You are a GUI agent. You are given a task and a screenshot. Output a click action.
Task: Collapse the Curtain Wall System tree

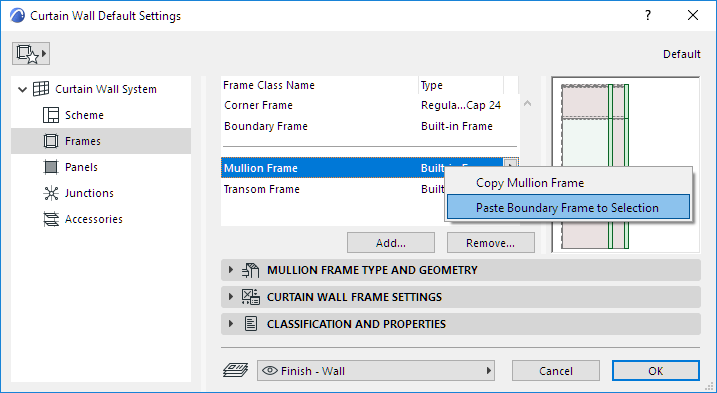tap(22, 89)
